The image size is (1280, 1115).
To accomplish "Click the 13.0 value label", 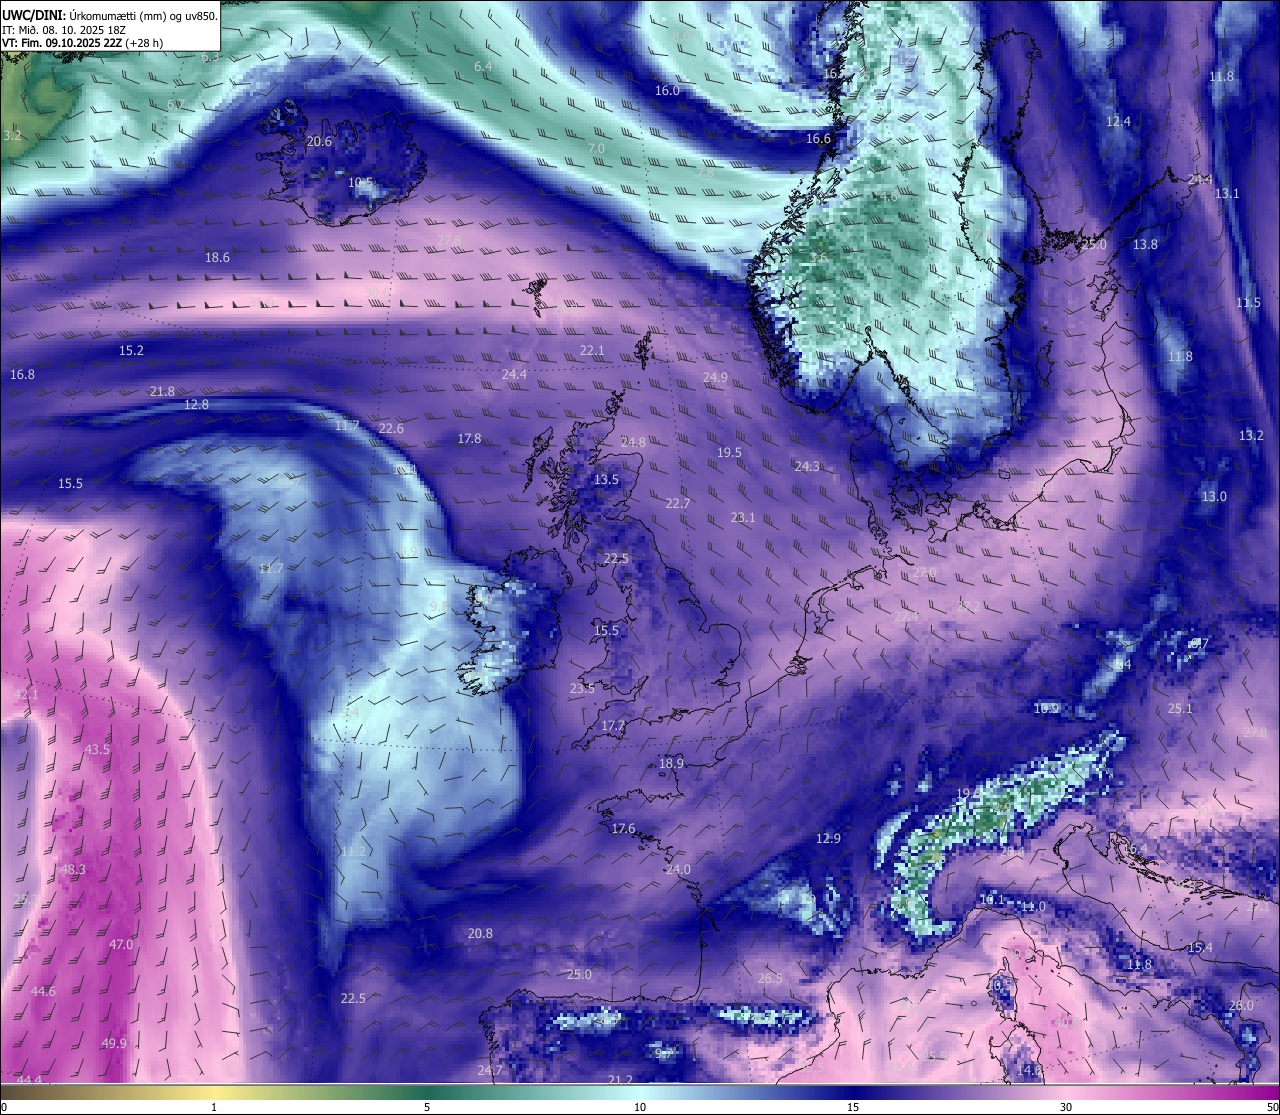I will 1214,496.
